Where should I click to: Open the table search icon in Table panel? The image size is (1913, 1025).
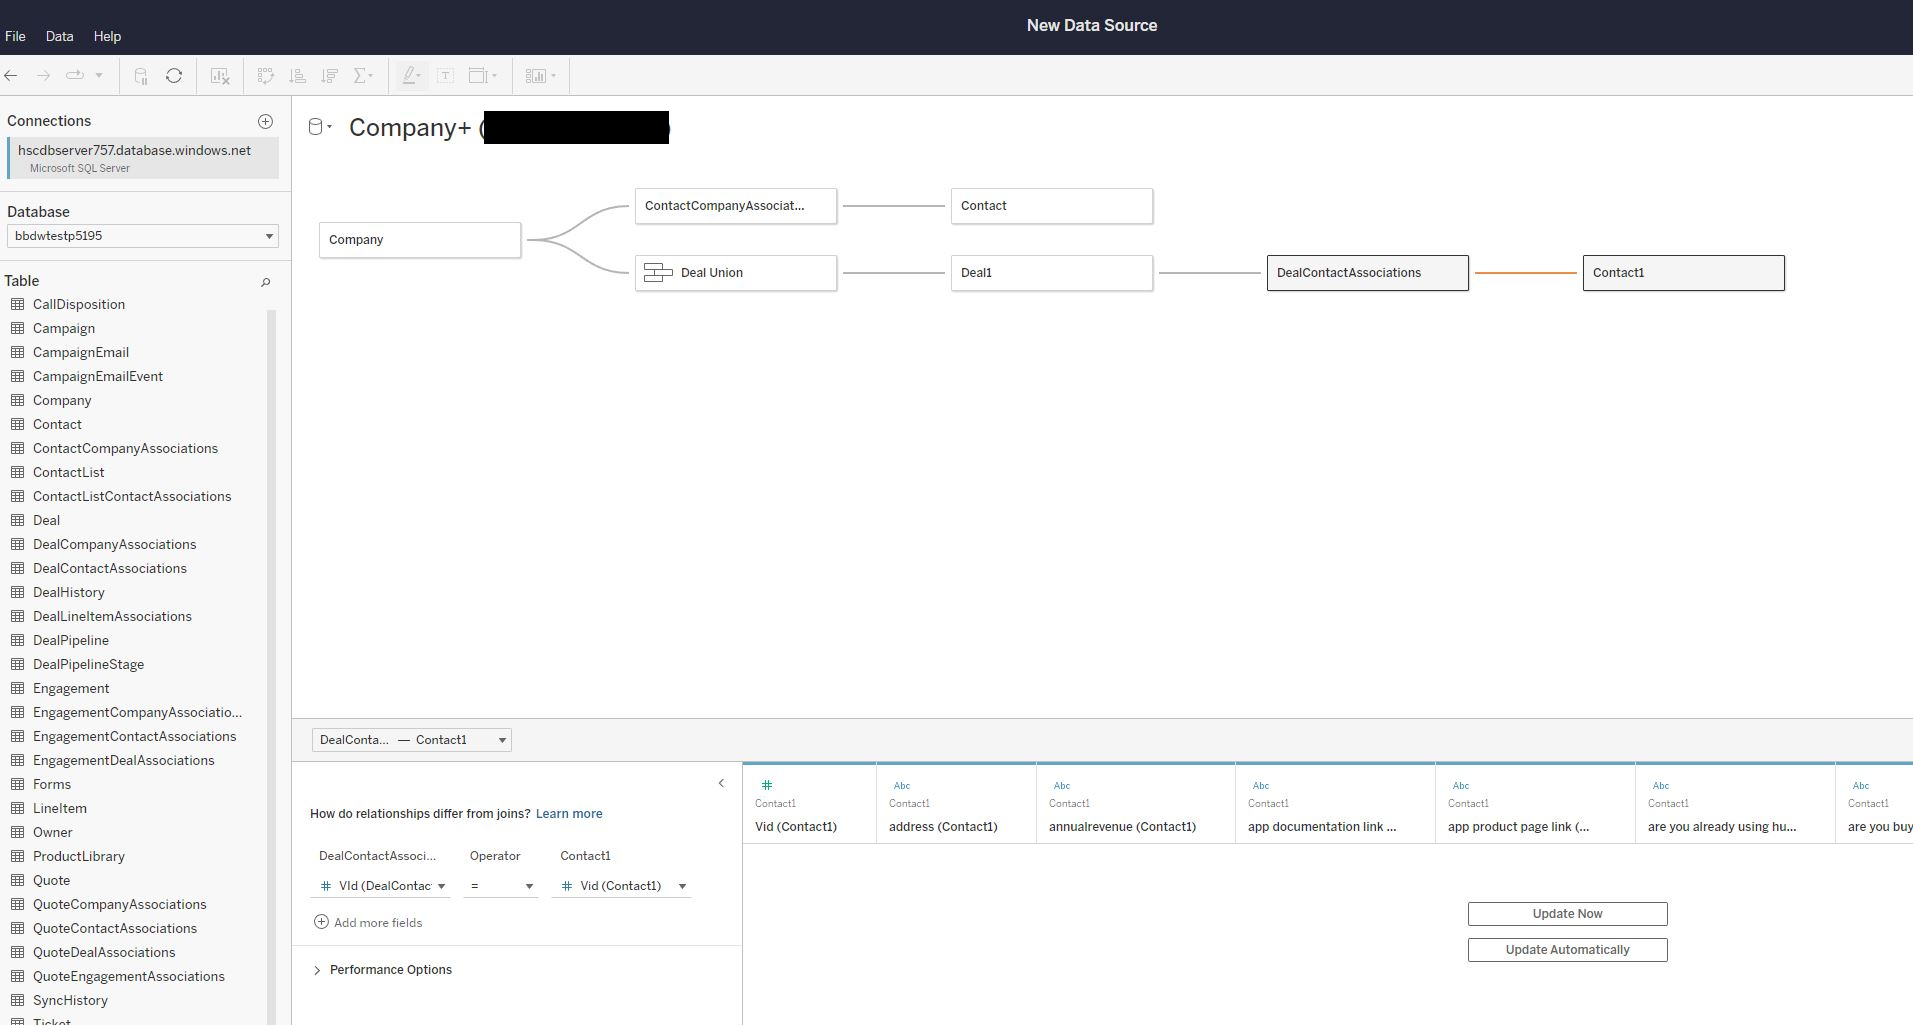click(x=265, y=282)
